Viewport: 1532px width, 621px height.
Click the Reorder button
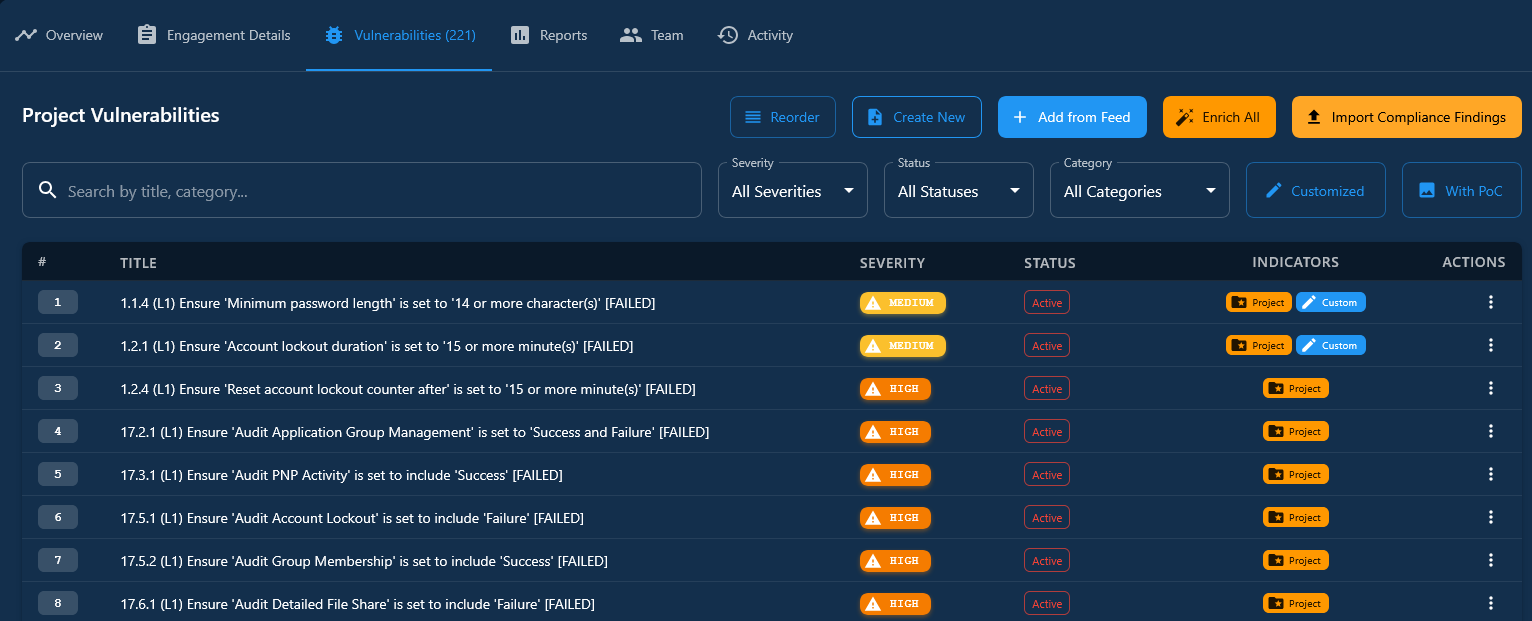click(783, 117)
